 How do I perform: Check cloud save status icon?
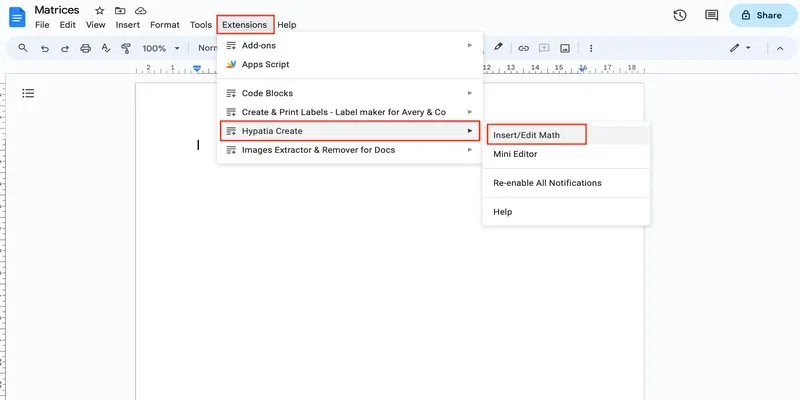tap(141, 11)
